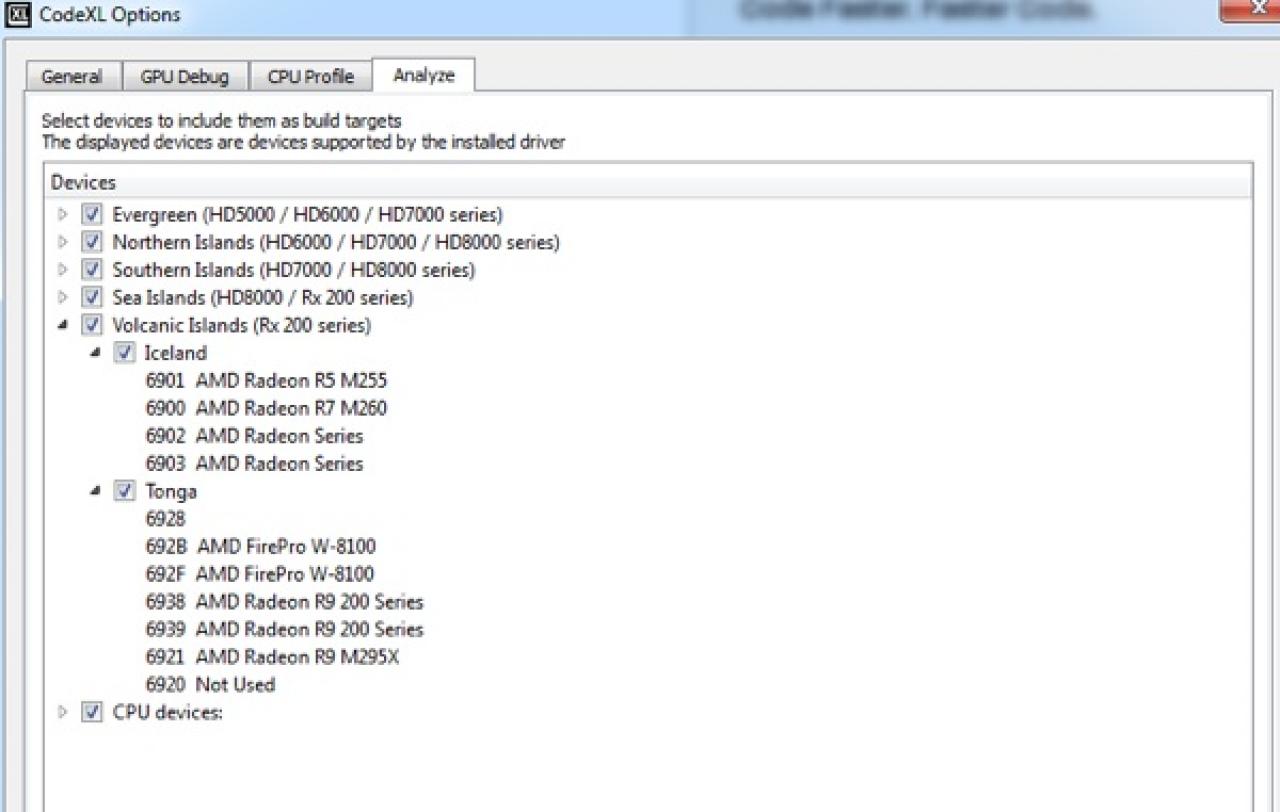Toggle the Tonga checkbox
The image size is (1280, 812).
pyautogui.click(x=124, y=491)
